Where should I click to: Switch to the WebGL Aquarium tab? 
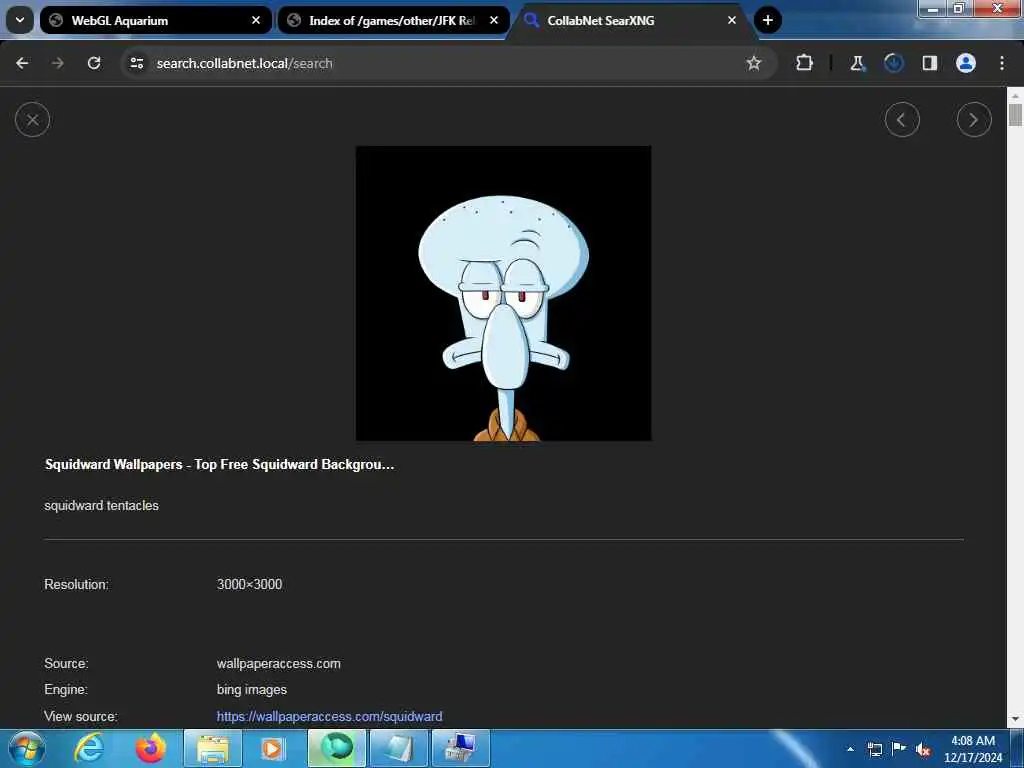click(155, 20)
